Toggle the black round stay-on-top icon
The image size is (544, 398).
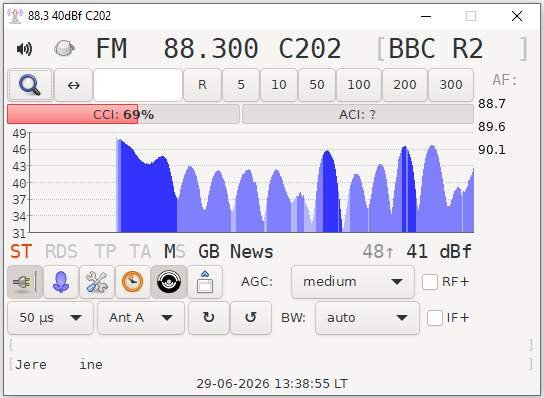click(x=169, y=282)
